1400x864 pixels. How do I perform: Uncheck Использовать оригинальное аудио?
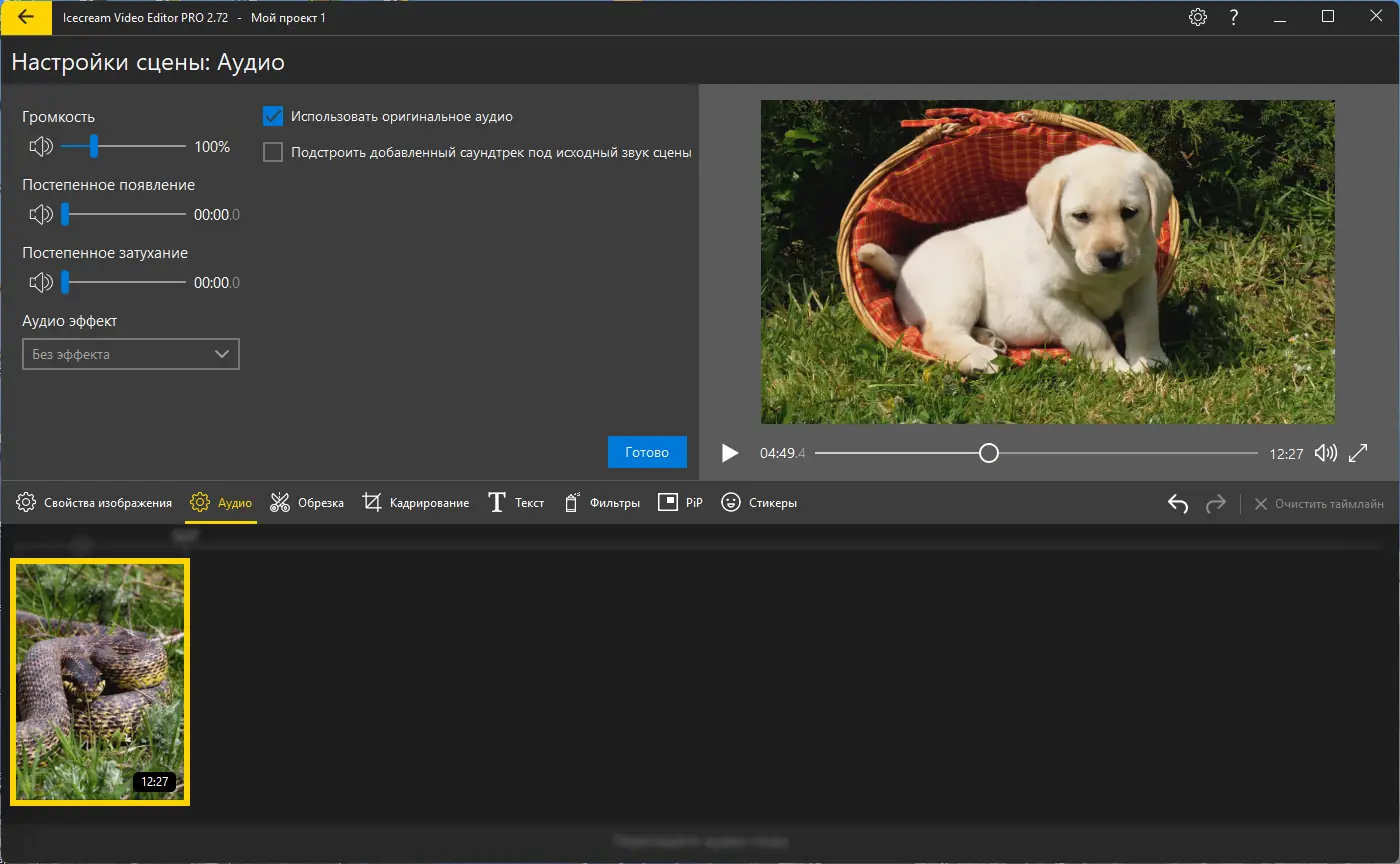pos(273,117)
